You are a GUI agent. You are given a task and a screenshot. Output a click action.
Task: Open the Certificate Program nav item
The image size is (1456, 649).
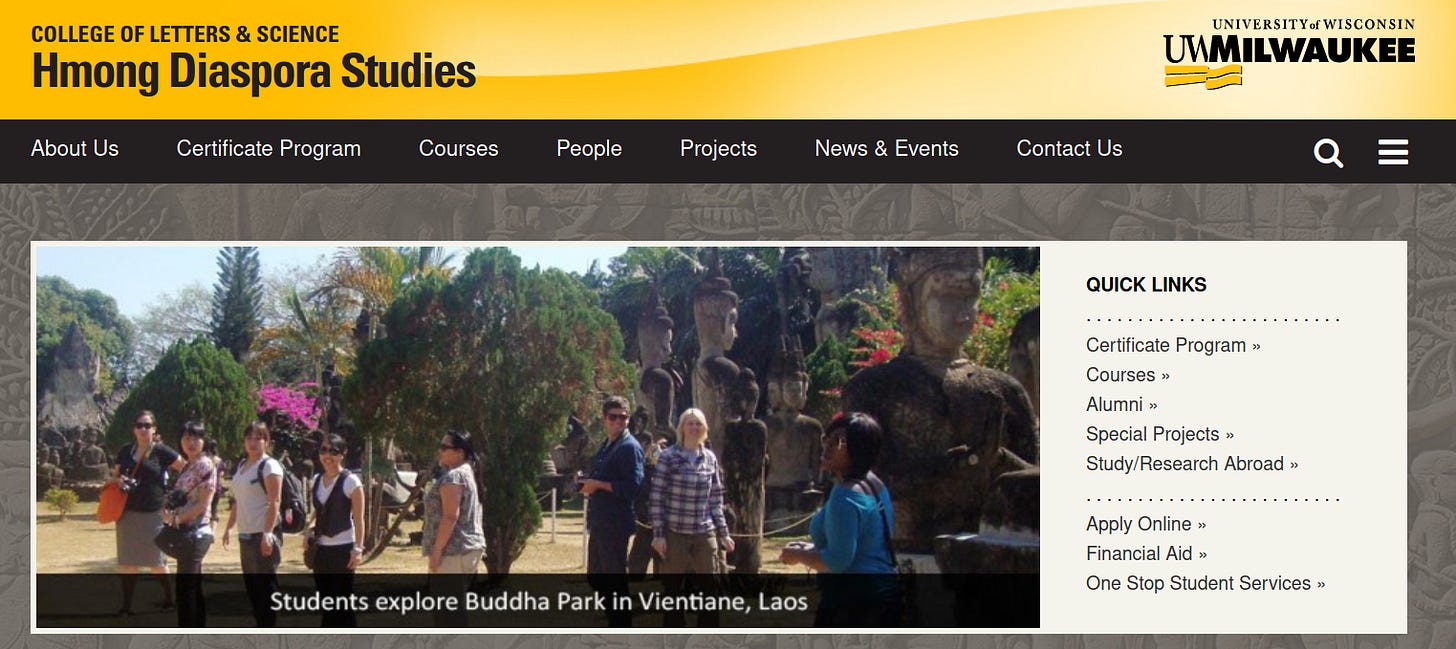point(269,149)
